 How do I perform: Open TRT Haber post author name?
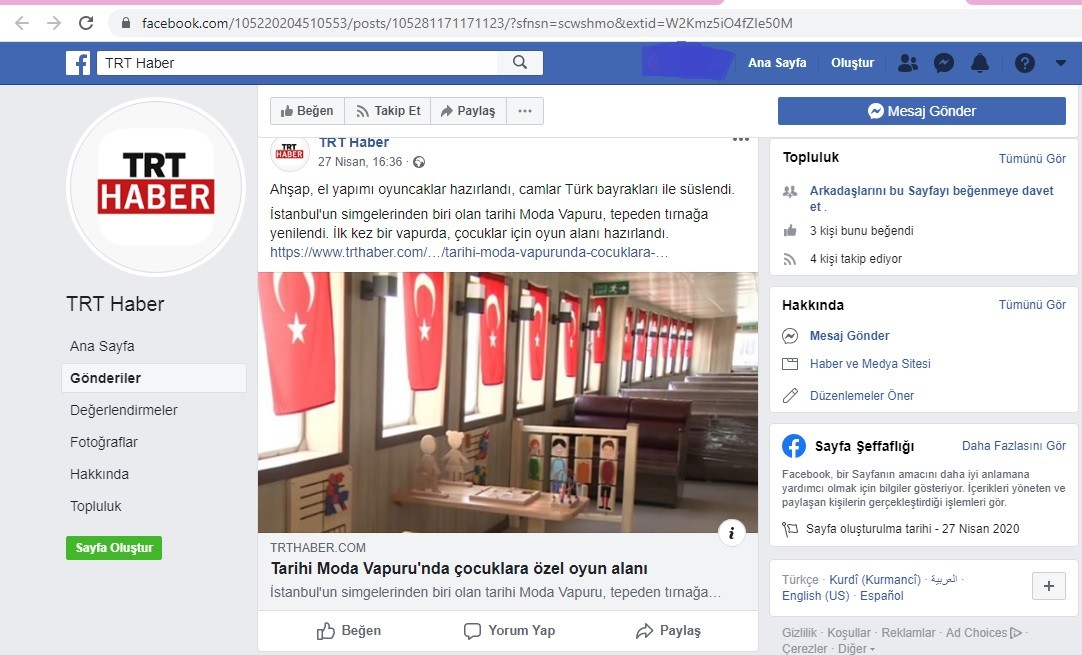[x=354, y=143]
